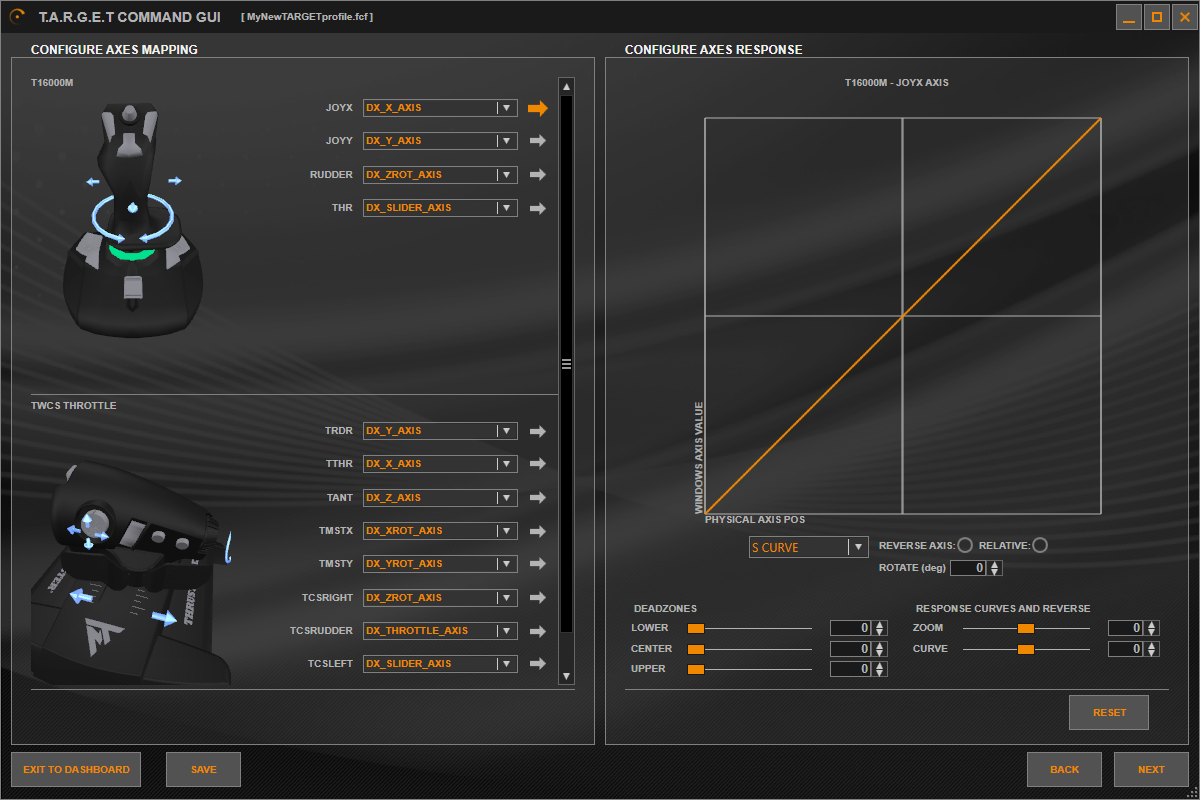Viewport: 1200px width, 800px height.
Task: Click the Lower deadzone slider handle
Action: tap(696, 629)
